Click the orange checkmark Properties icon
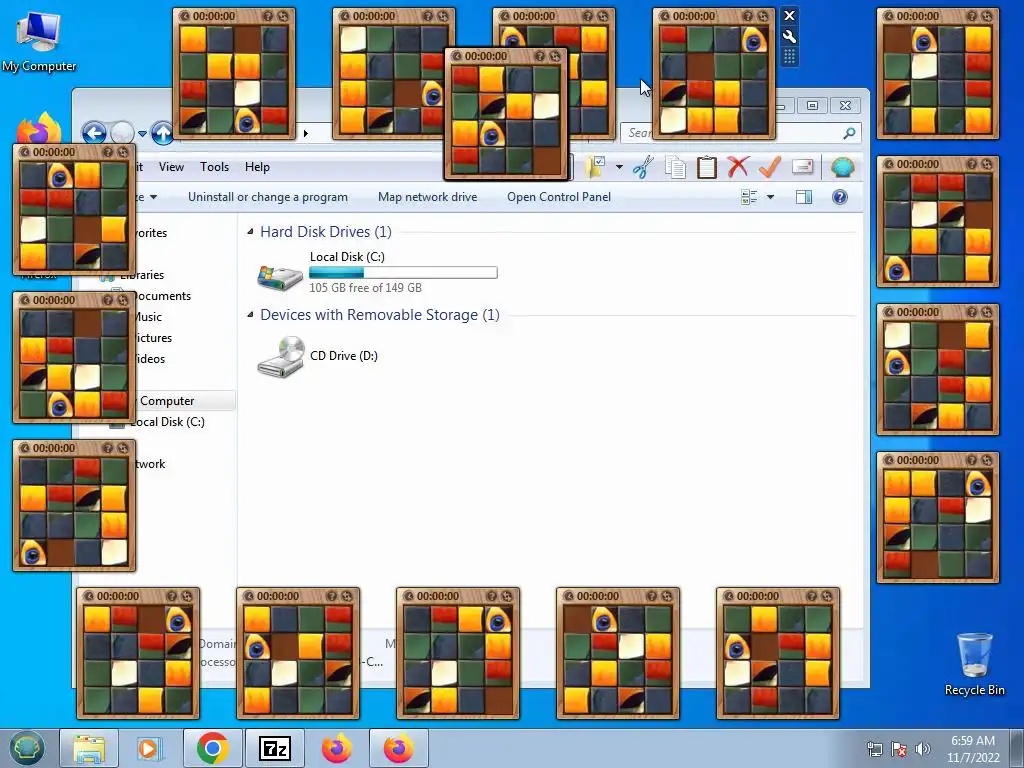The image size is (1024, 768). coord(770,167)
